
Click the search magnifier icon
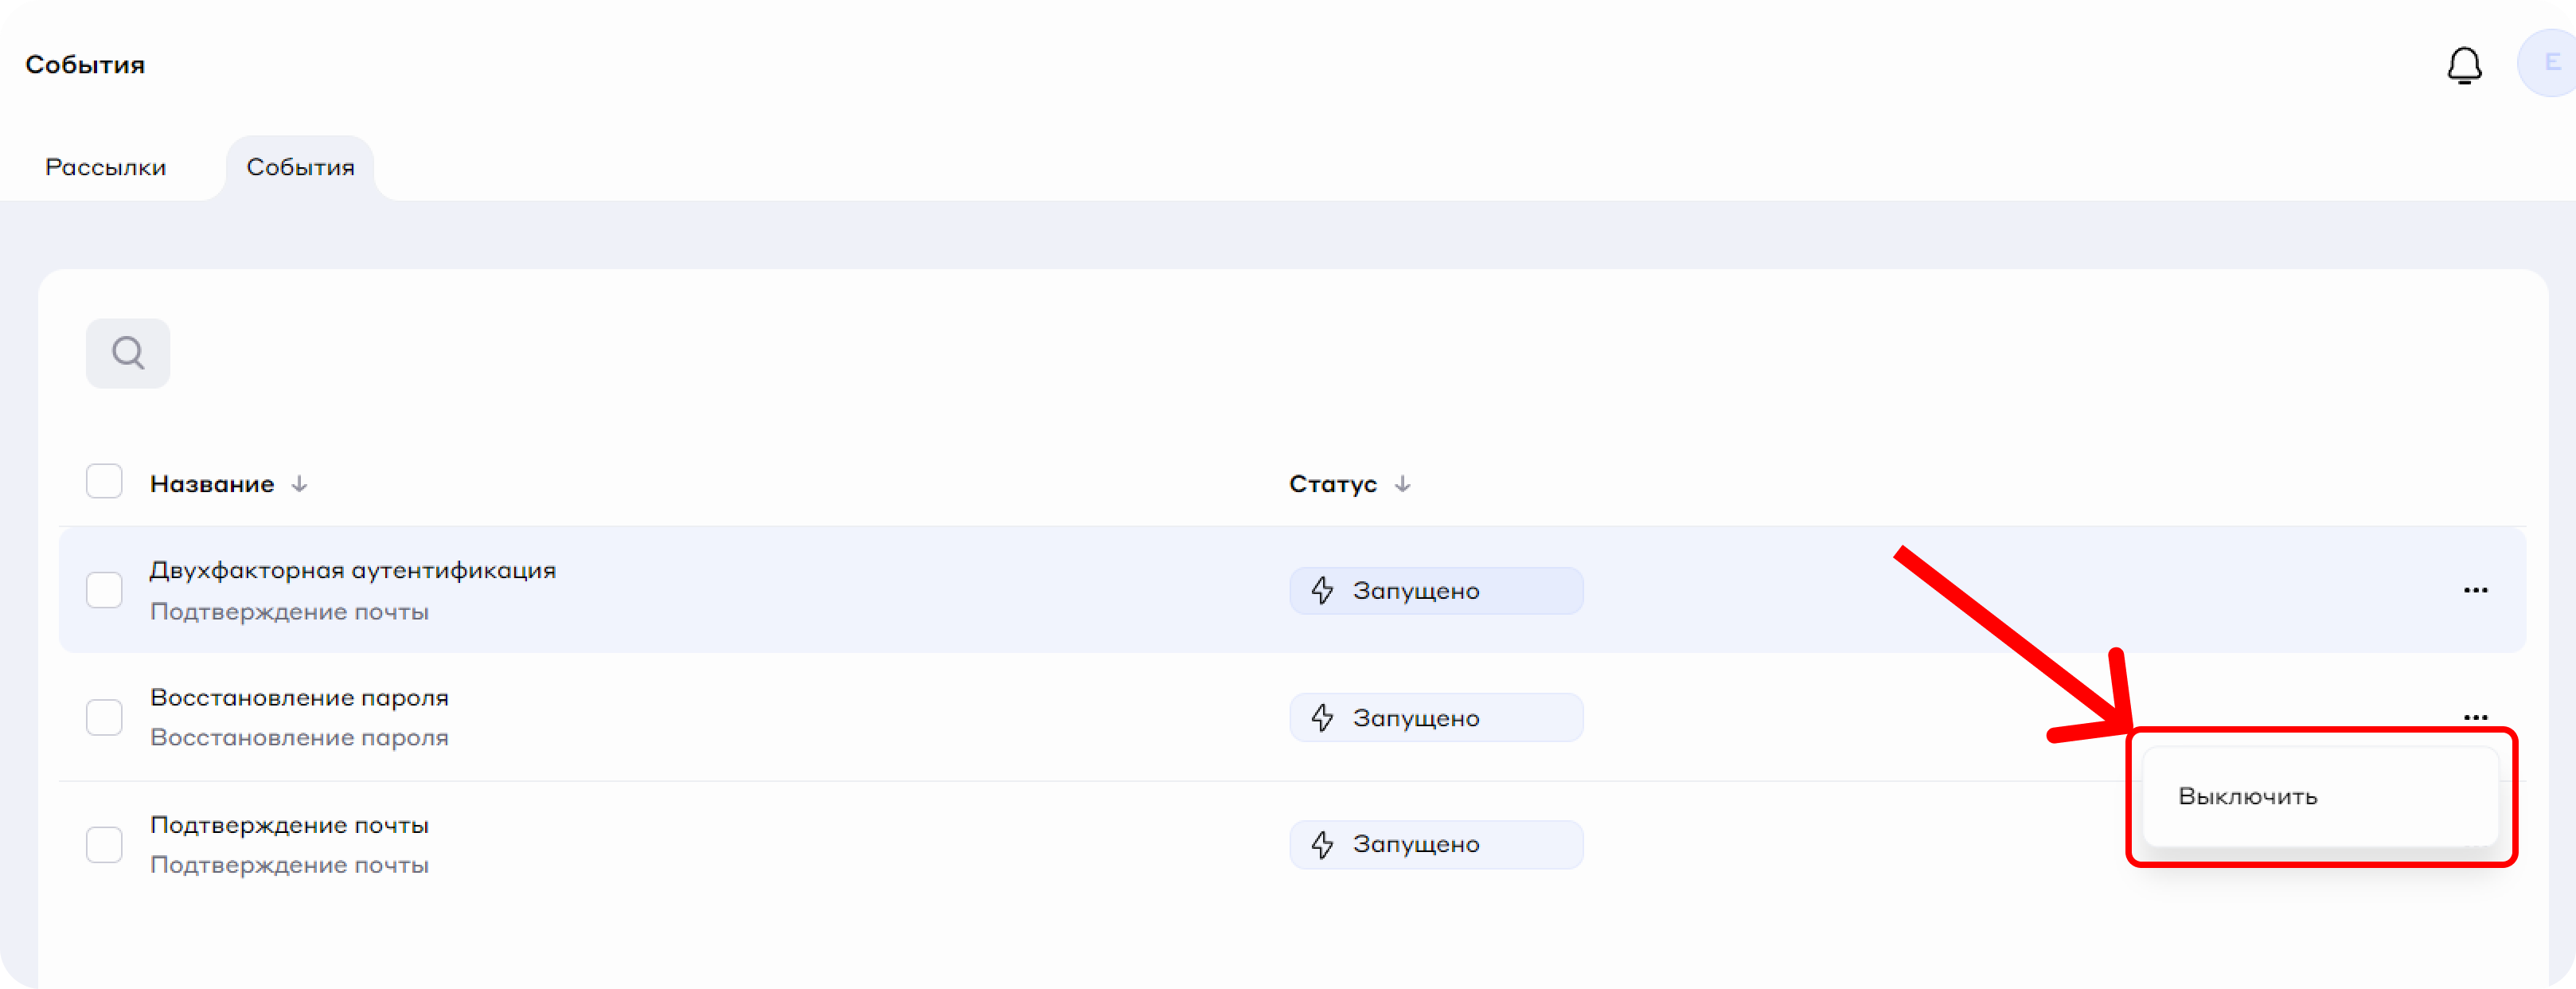[x=128, y=353]
